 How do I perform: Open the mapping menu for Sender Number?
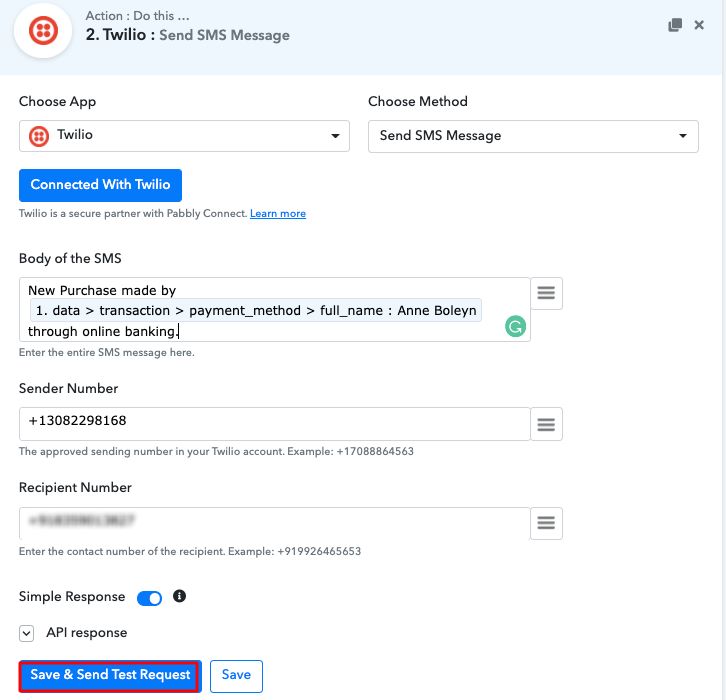(546, 424)
